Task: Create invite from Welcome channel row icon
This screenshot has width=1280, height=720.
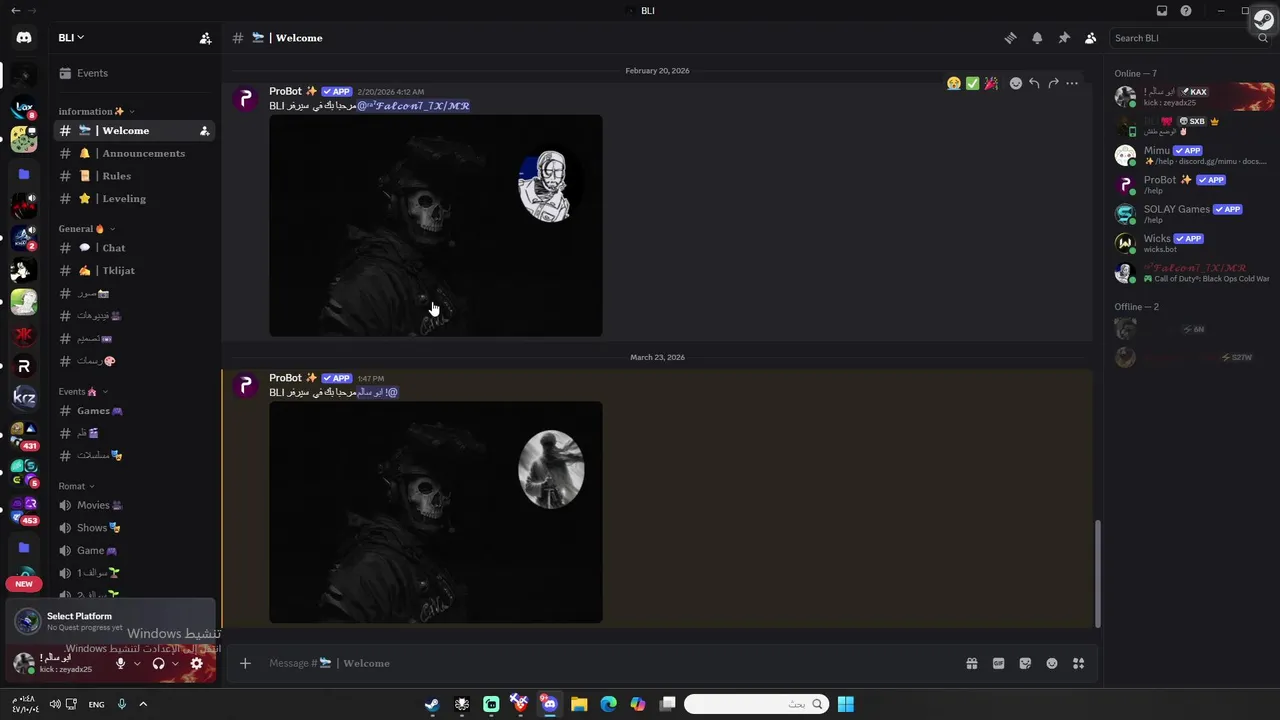Action: coord(204,131)
